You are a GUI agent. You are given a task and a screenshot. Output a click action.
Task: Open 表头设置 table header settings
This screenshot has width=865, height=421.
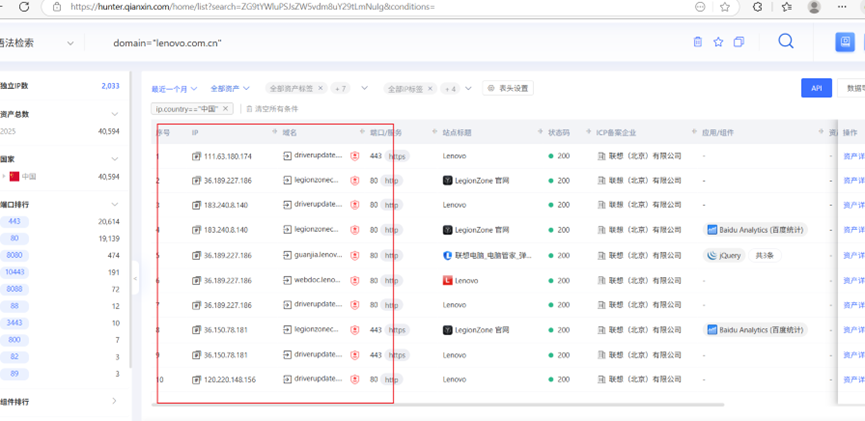(508, 88)
